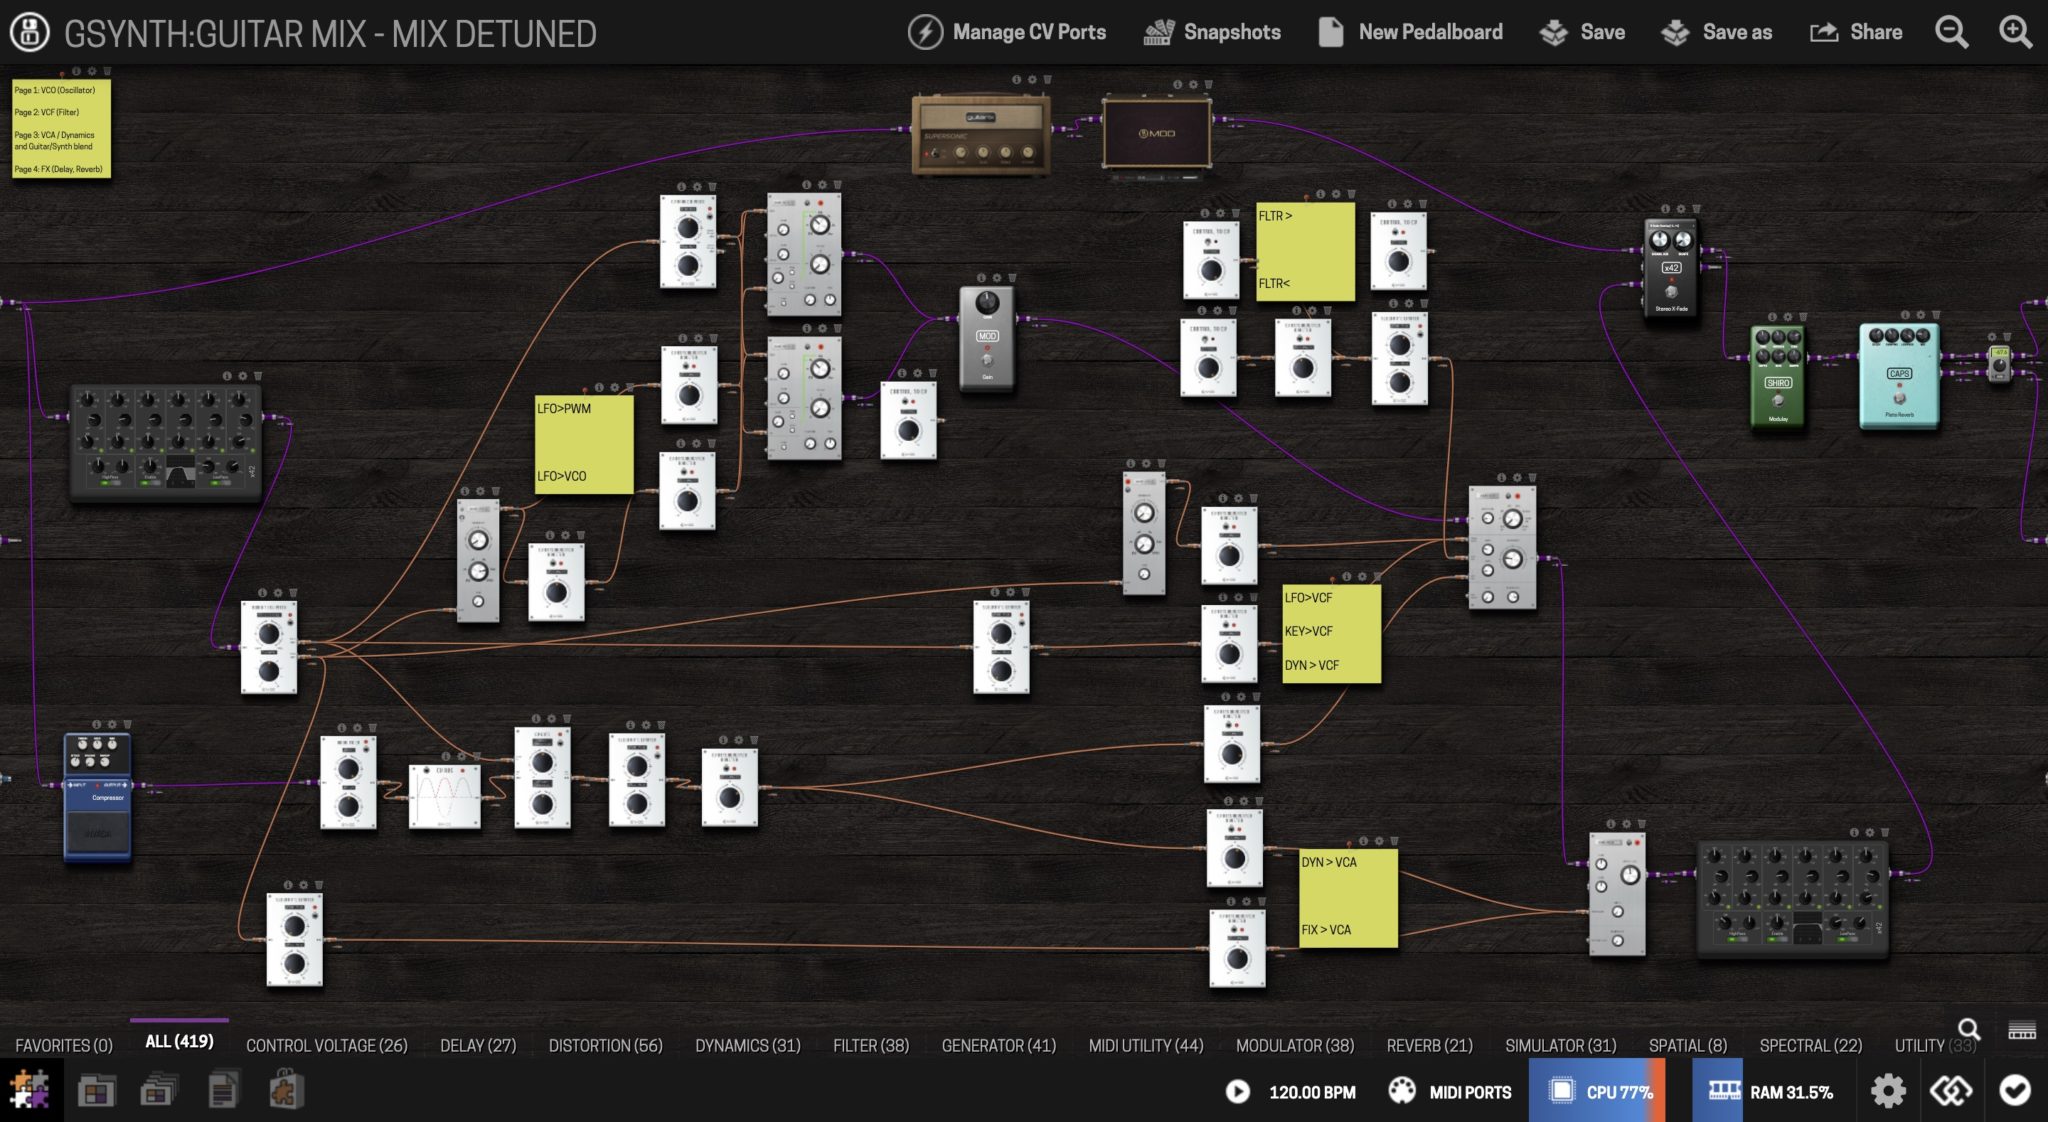Image resolution: width=2048 pixels, height=1122 pixels.
Task: Save the current pedalboard
Action: click(1582, 31)
